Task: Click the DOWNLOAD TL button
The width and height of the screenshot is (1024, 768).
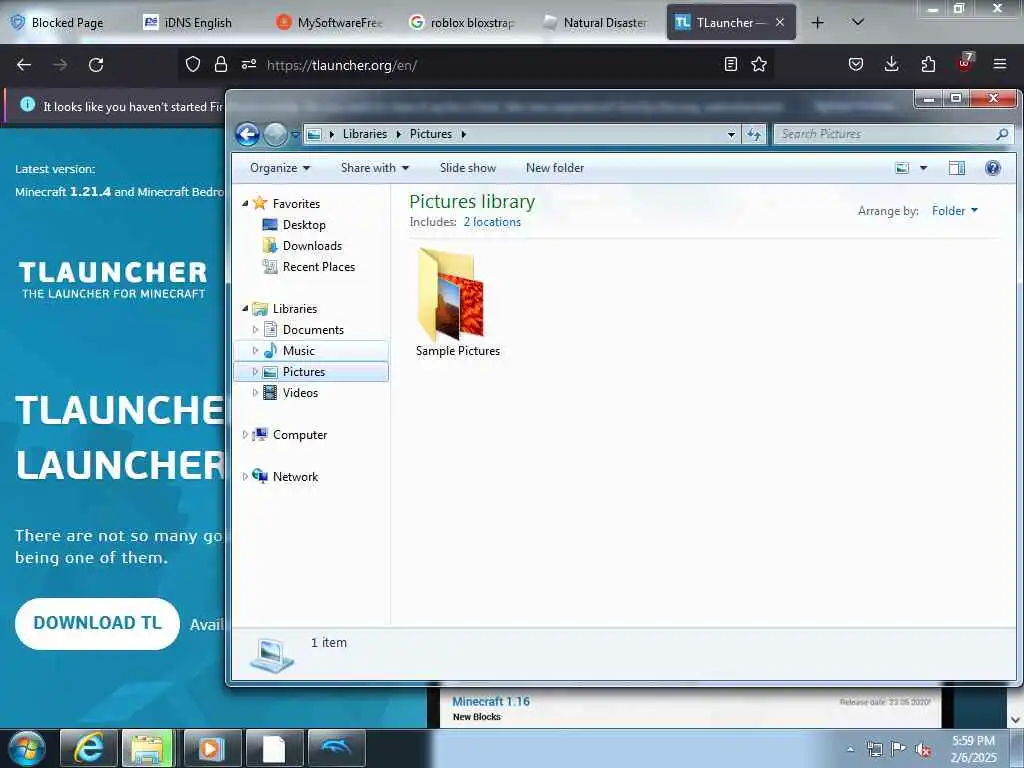Action: click(97, 623)
